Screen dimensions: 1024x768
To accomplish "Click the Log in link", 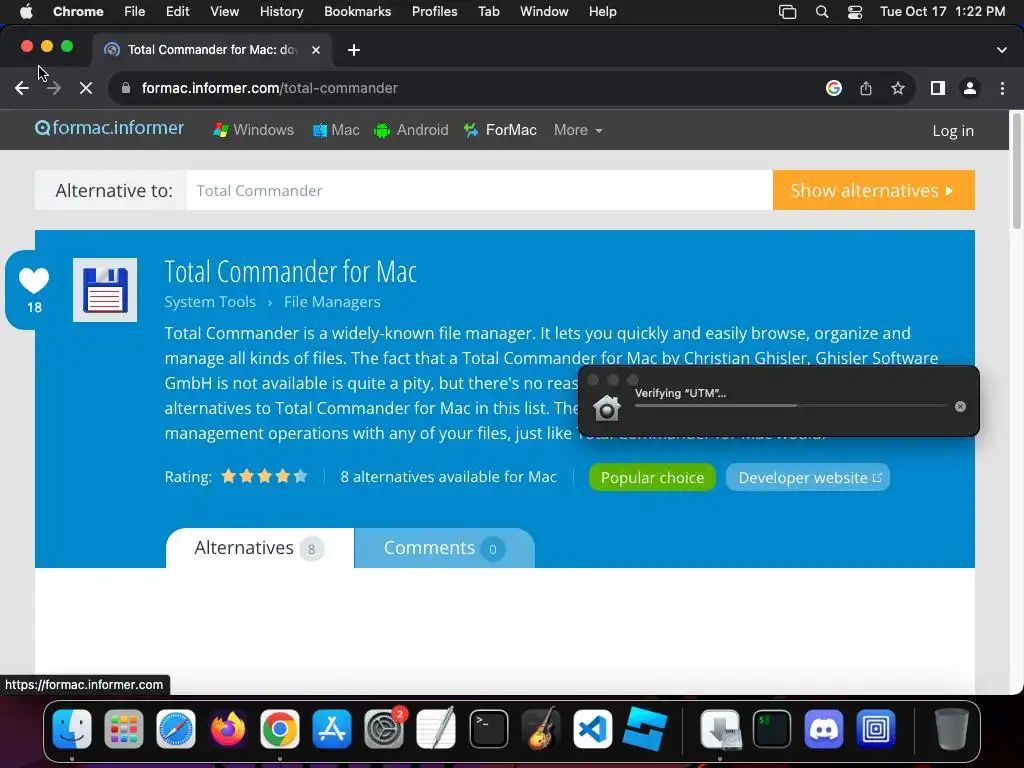I will [x=953, y=131].
